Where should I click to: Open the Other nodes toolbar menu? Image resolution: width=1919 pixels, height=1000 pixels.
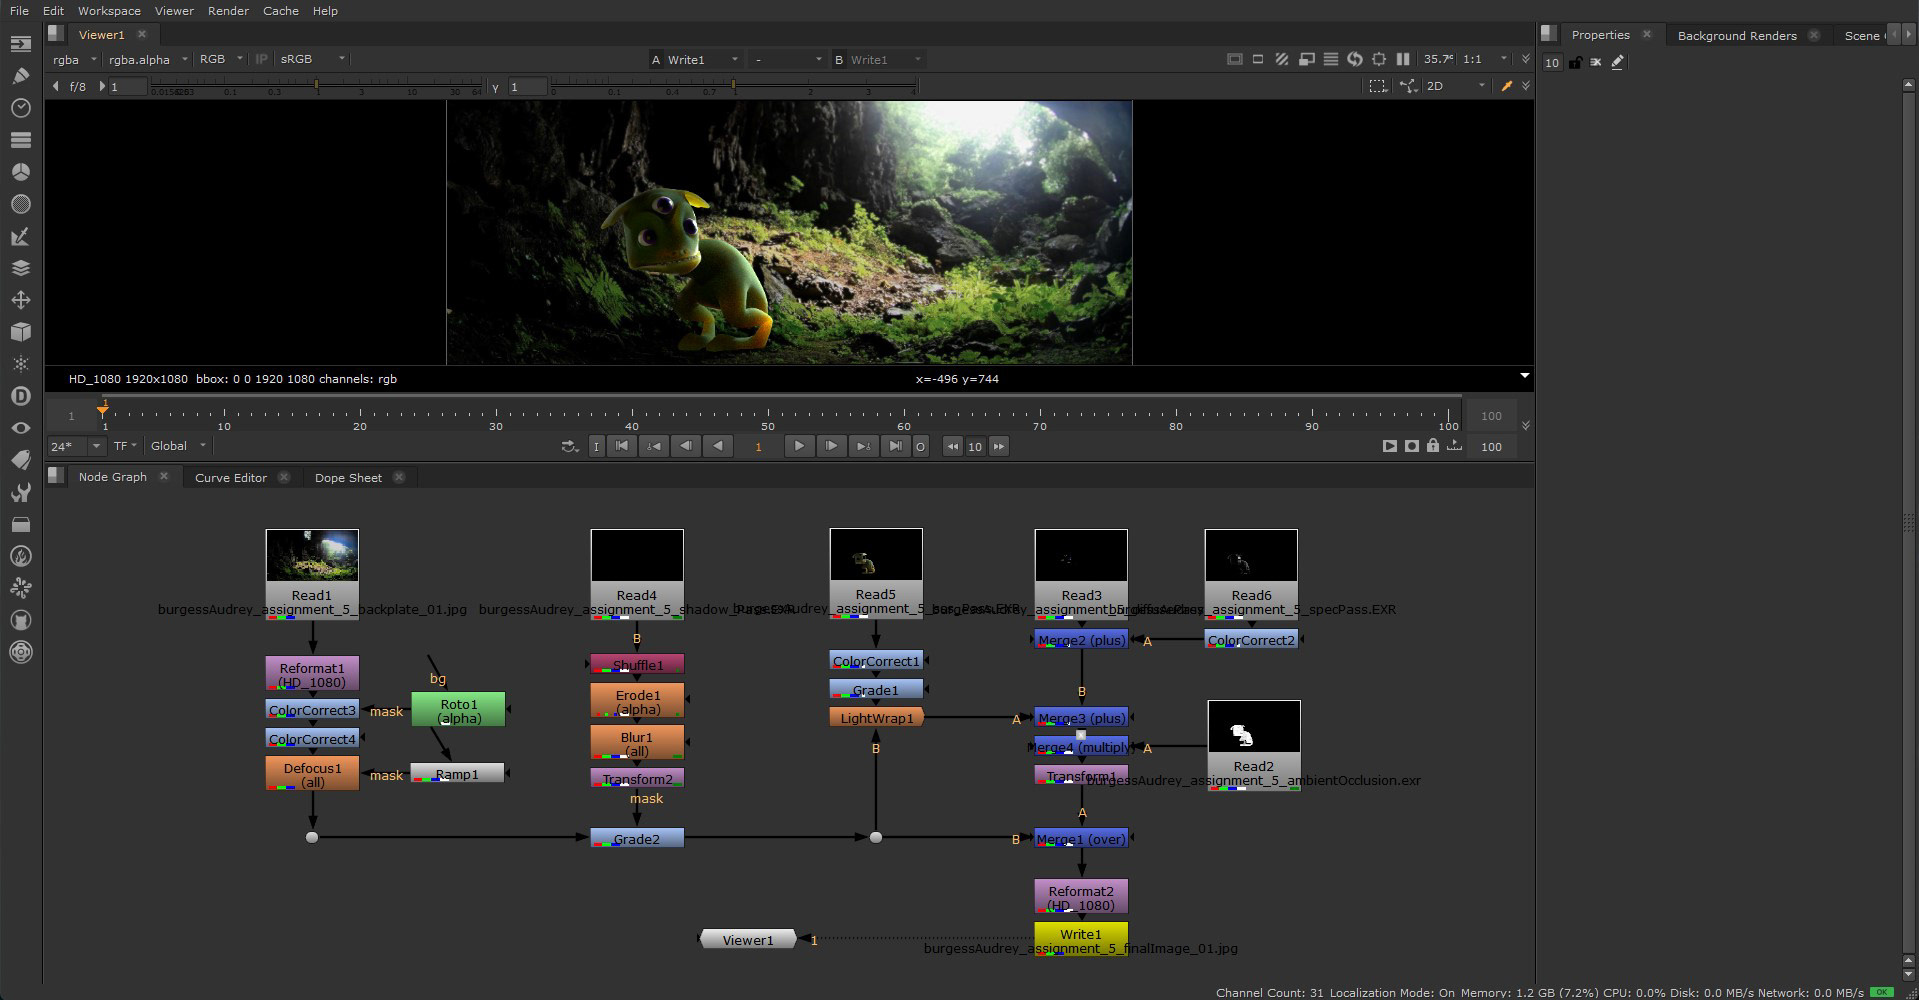[x=21, y=524]
